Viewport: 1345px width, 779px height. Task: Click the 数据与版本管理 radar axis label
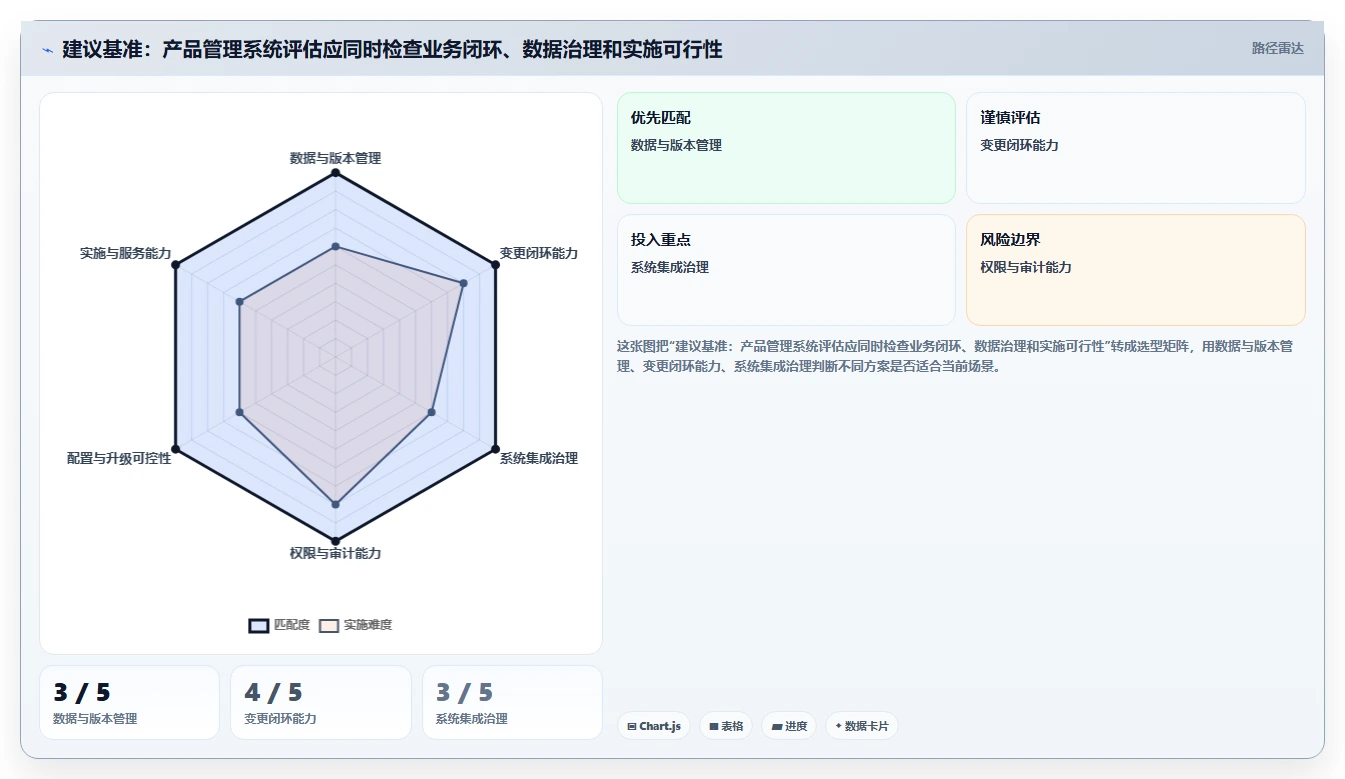click(x=335, y=158)
